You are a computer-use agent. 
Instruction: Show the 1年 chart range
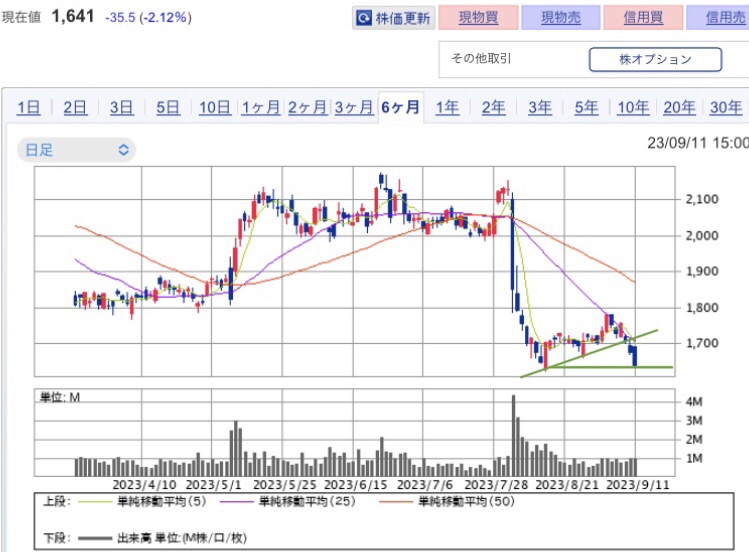[x=447, y=107]
